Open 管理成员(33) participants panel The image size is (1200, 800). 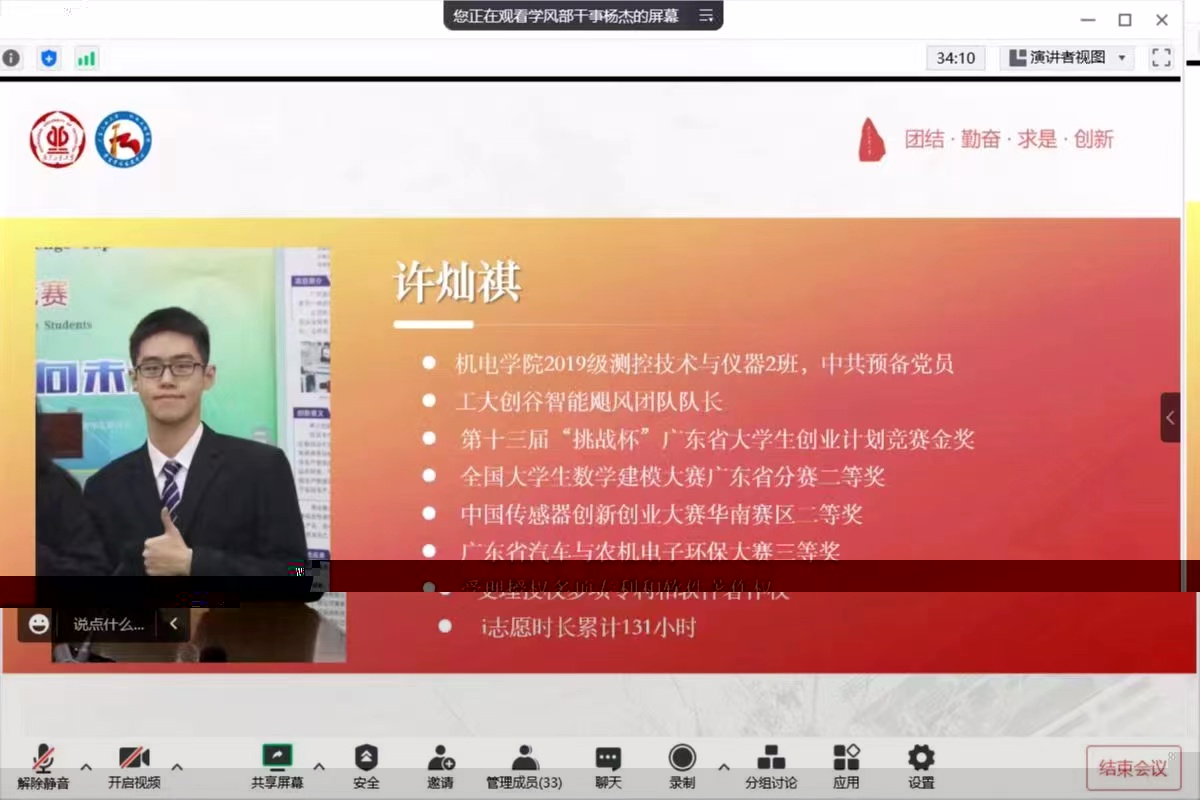[524, 767]
